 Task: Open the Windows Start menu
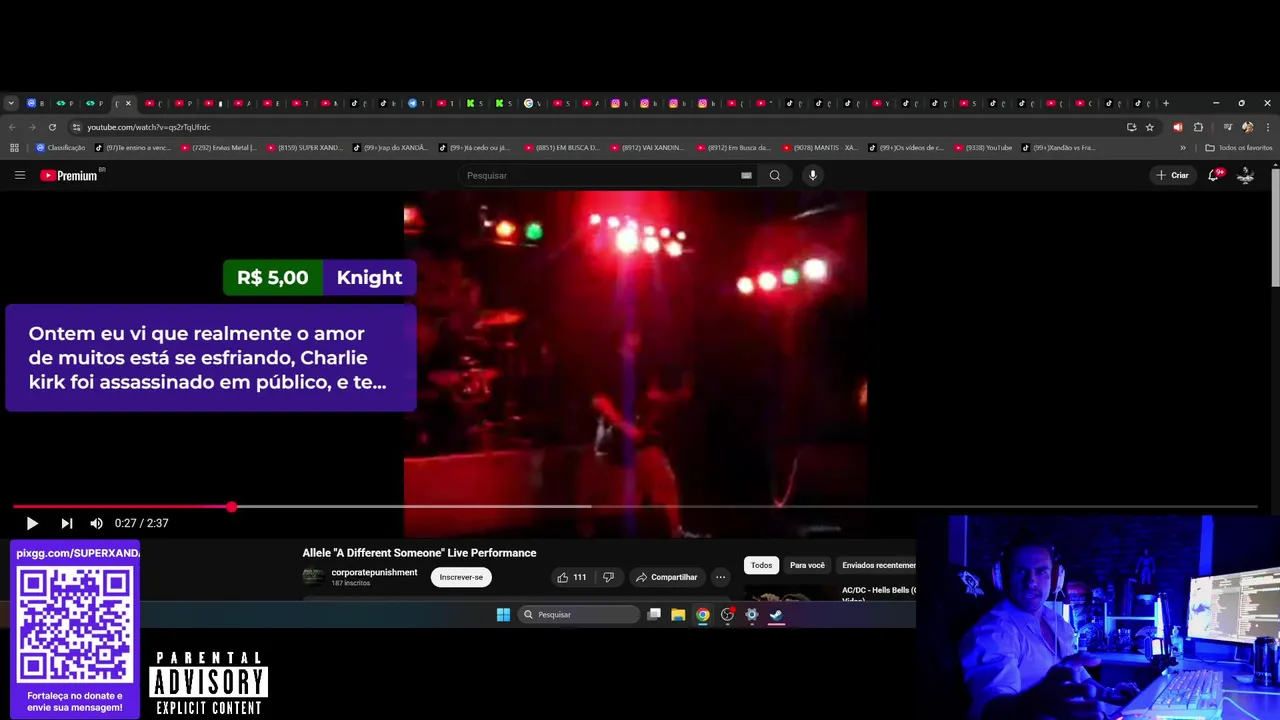coord(503,614)
